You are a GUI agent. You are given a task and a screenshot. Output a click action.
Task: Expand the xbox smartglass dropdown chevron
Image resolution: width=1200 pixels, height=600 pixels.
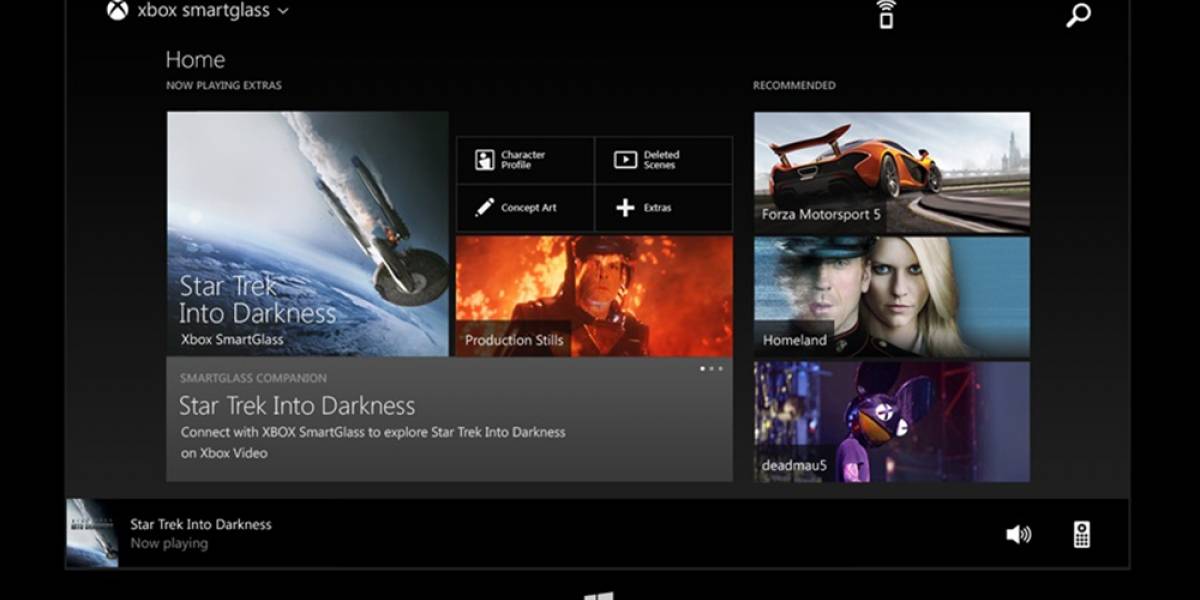coord(283,11)
